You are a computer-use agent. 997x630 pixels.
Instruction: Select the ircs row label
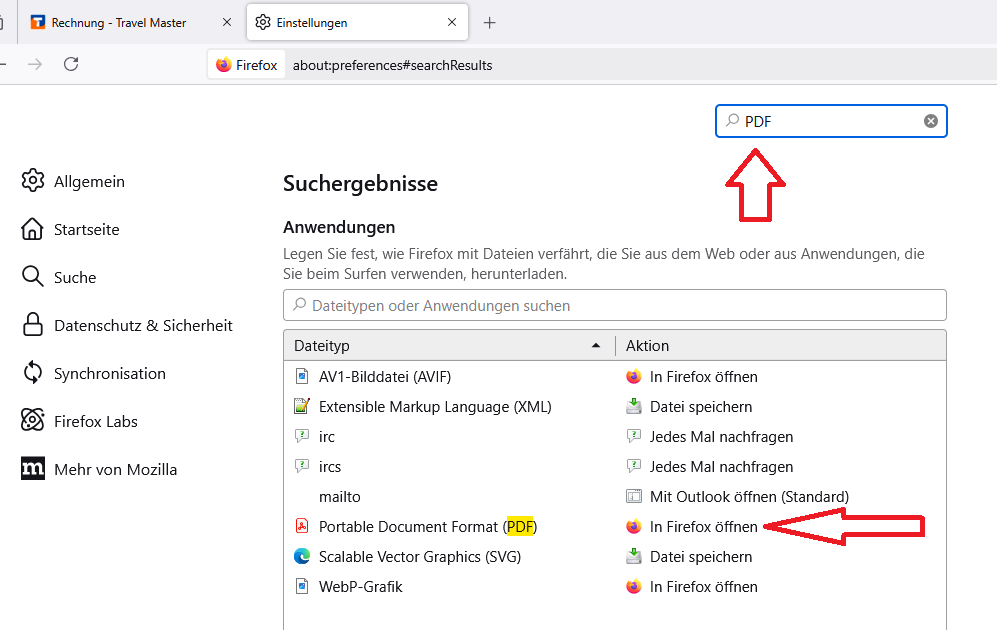329,466
